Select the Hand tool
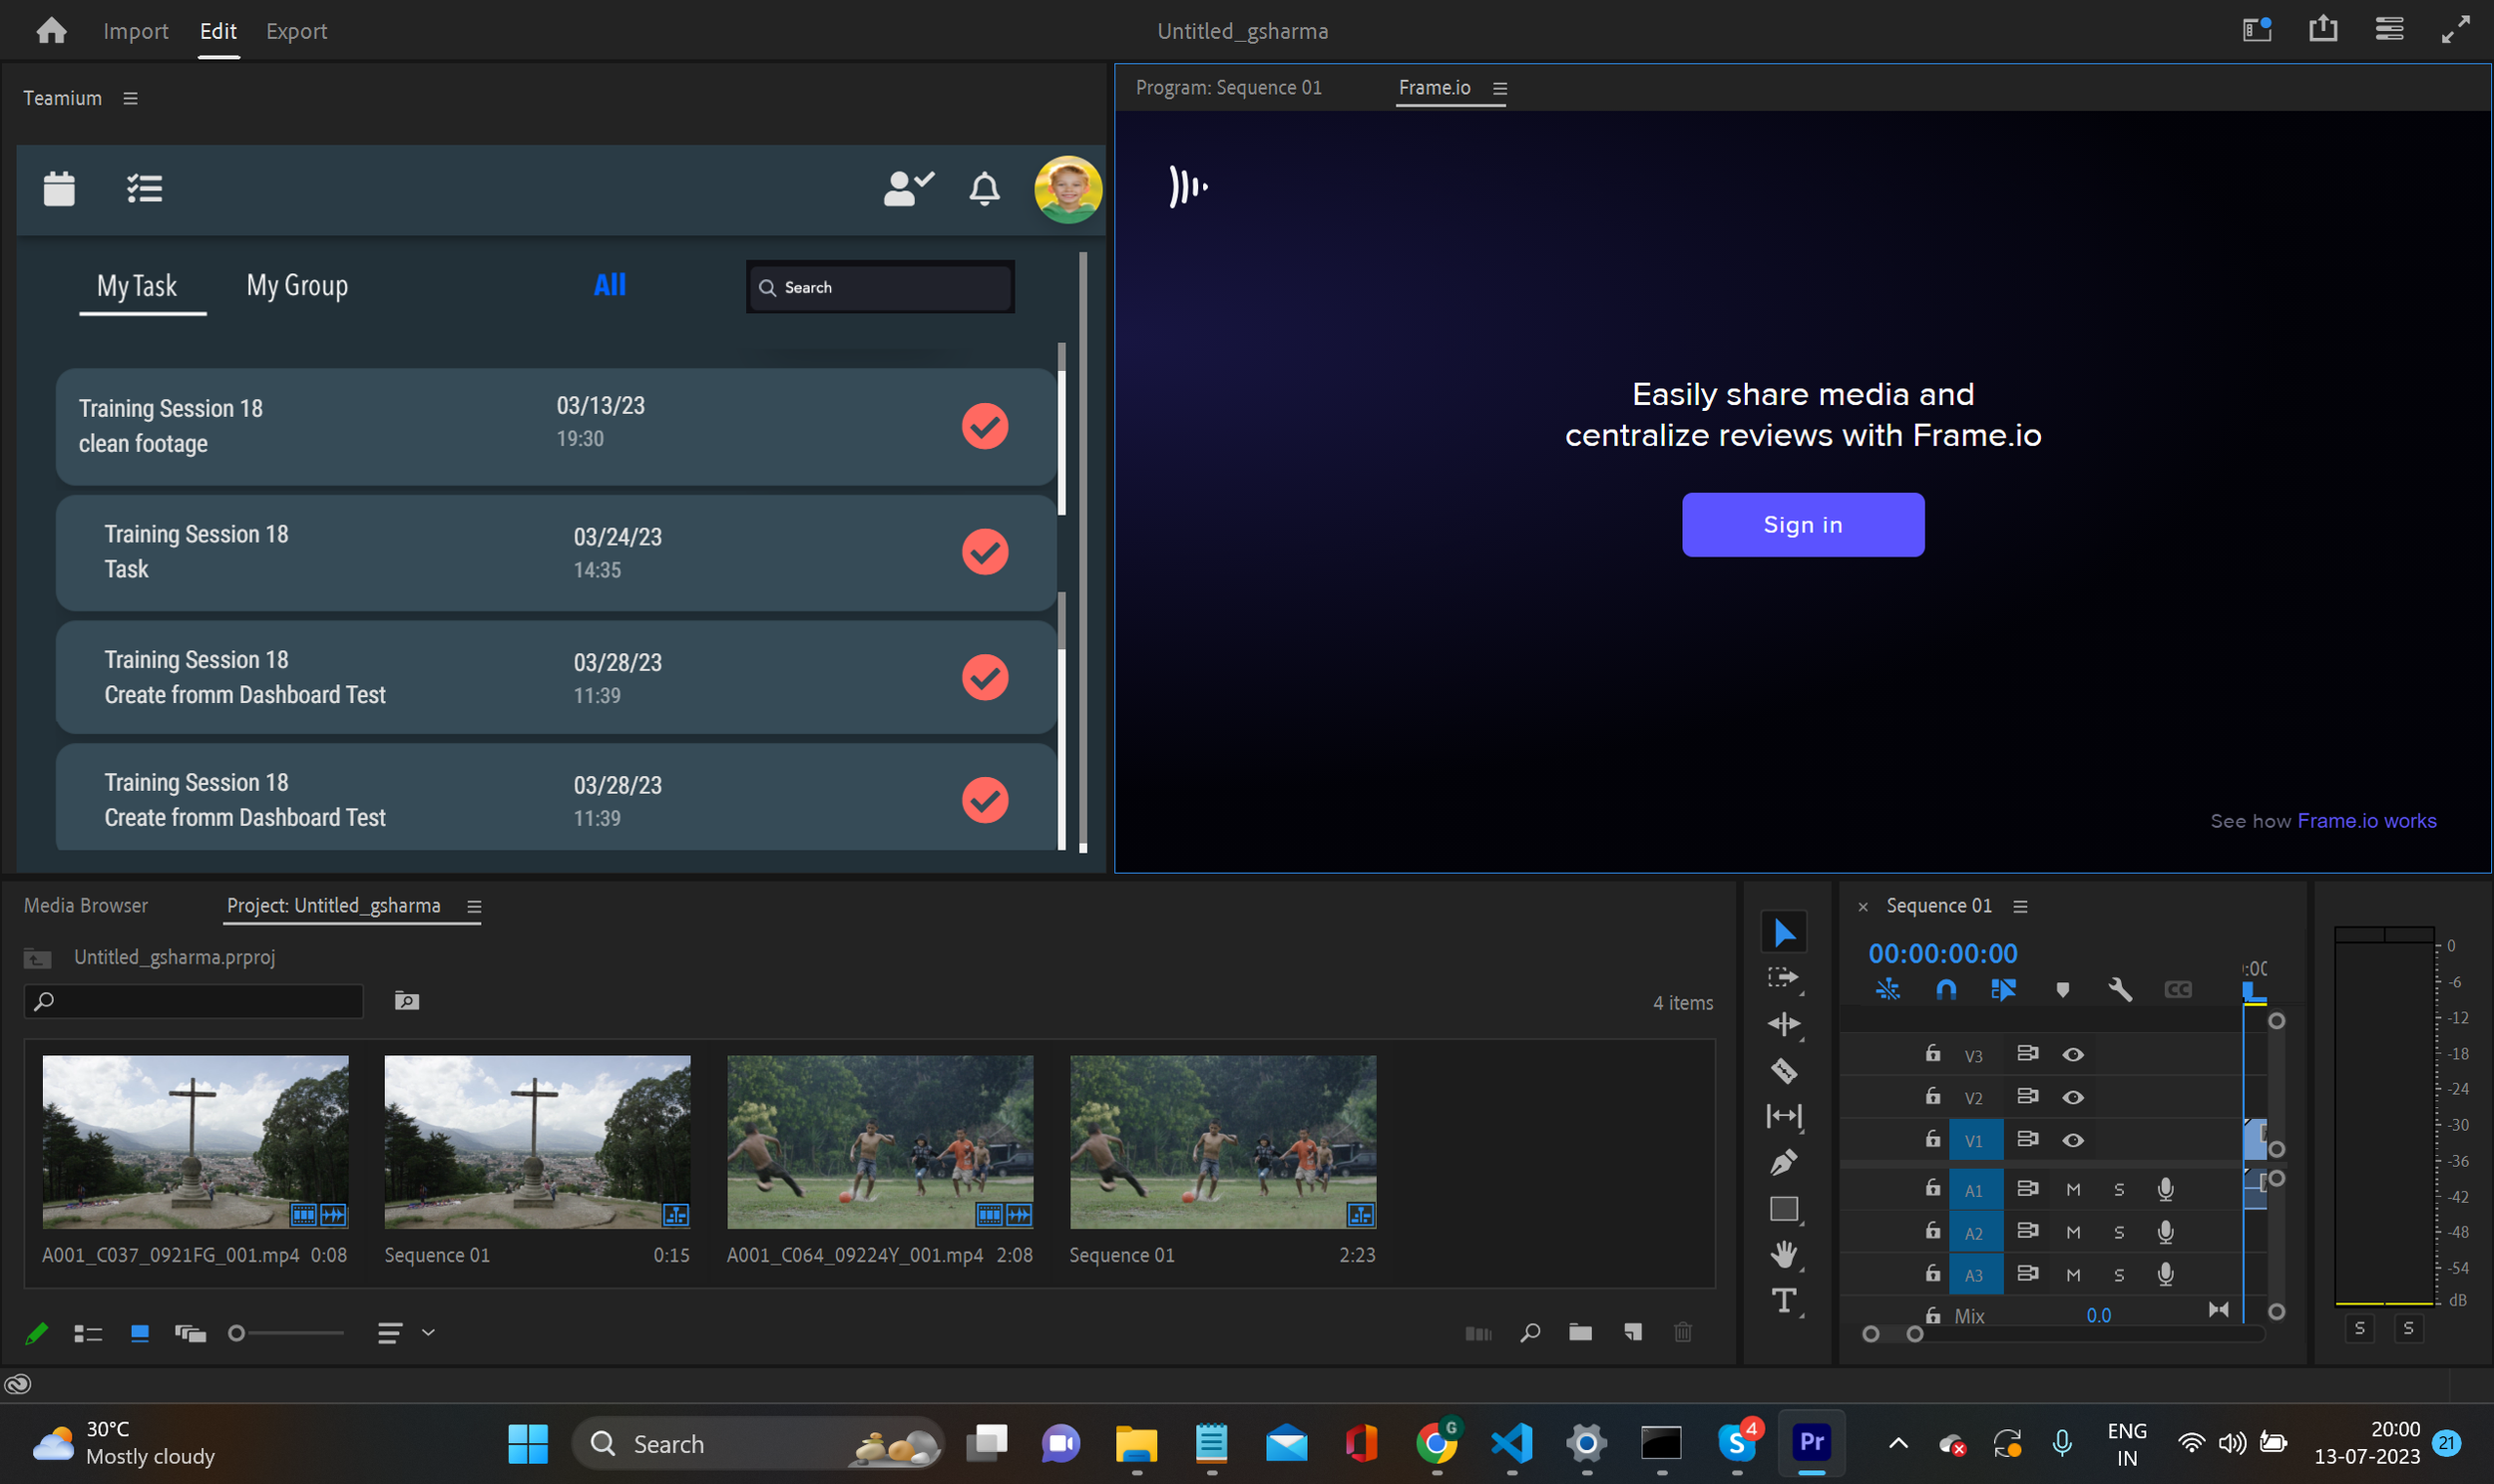This screenshot has width=2494, height=1484. pos(1784,1254)
